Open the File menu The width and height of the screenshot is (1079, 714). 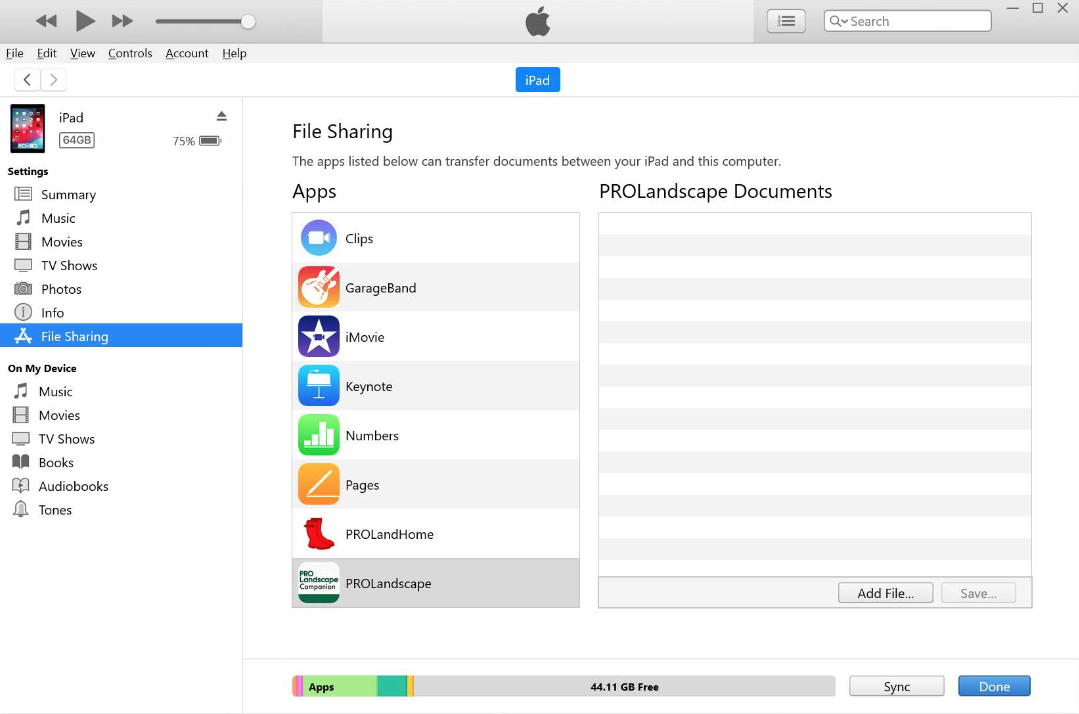(14, 53)
